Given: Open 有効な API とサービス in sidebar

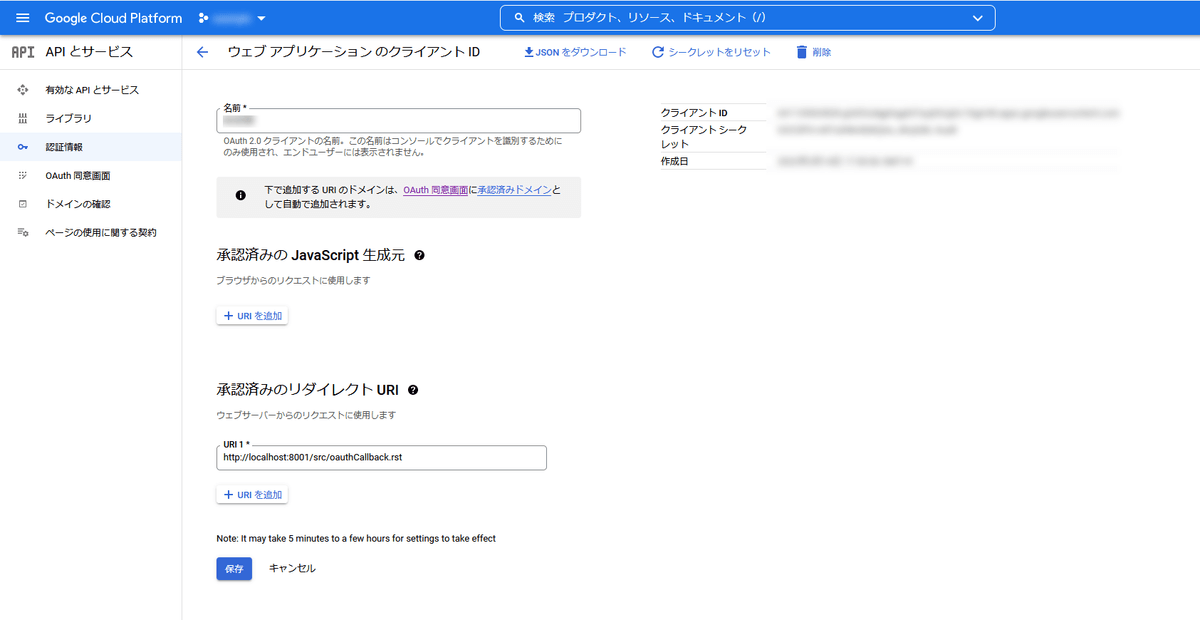Looking at the screenshot, I should click(x=91, y=90).
